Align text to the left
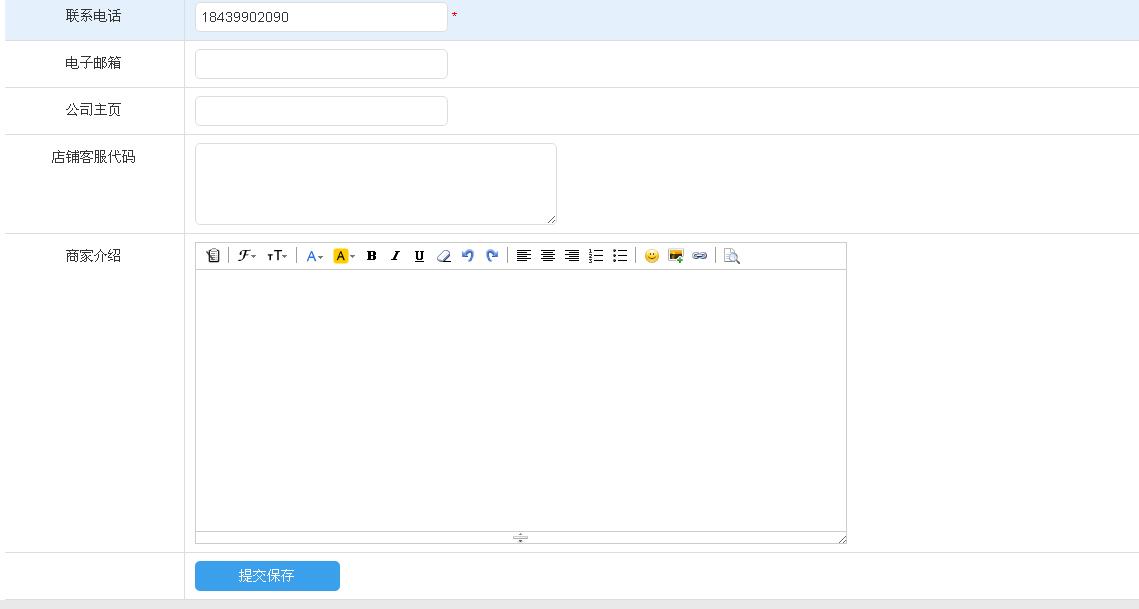The height and width of the screenshot is (609, 1139). coord(523,256)
